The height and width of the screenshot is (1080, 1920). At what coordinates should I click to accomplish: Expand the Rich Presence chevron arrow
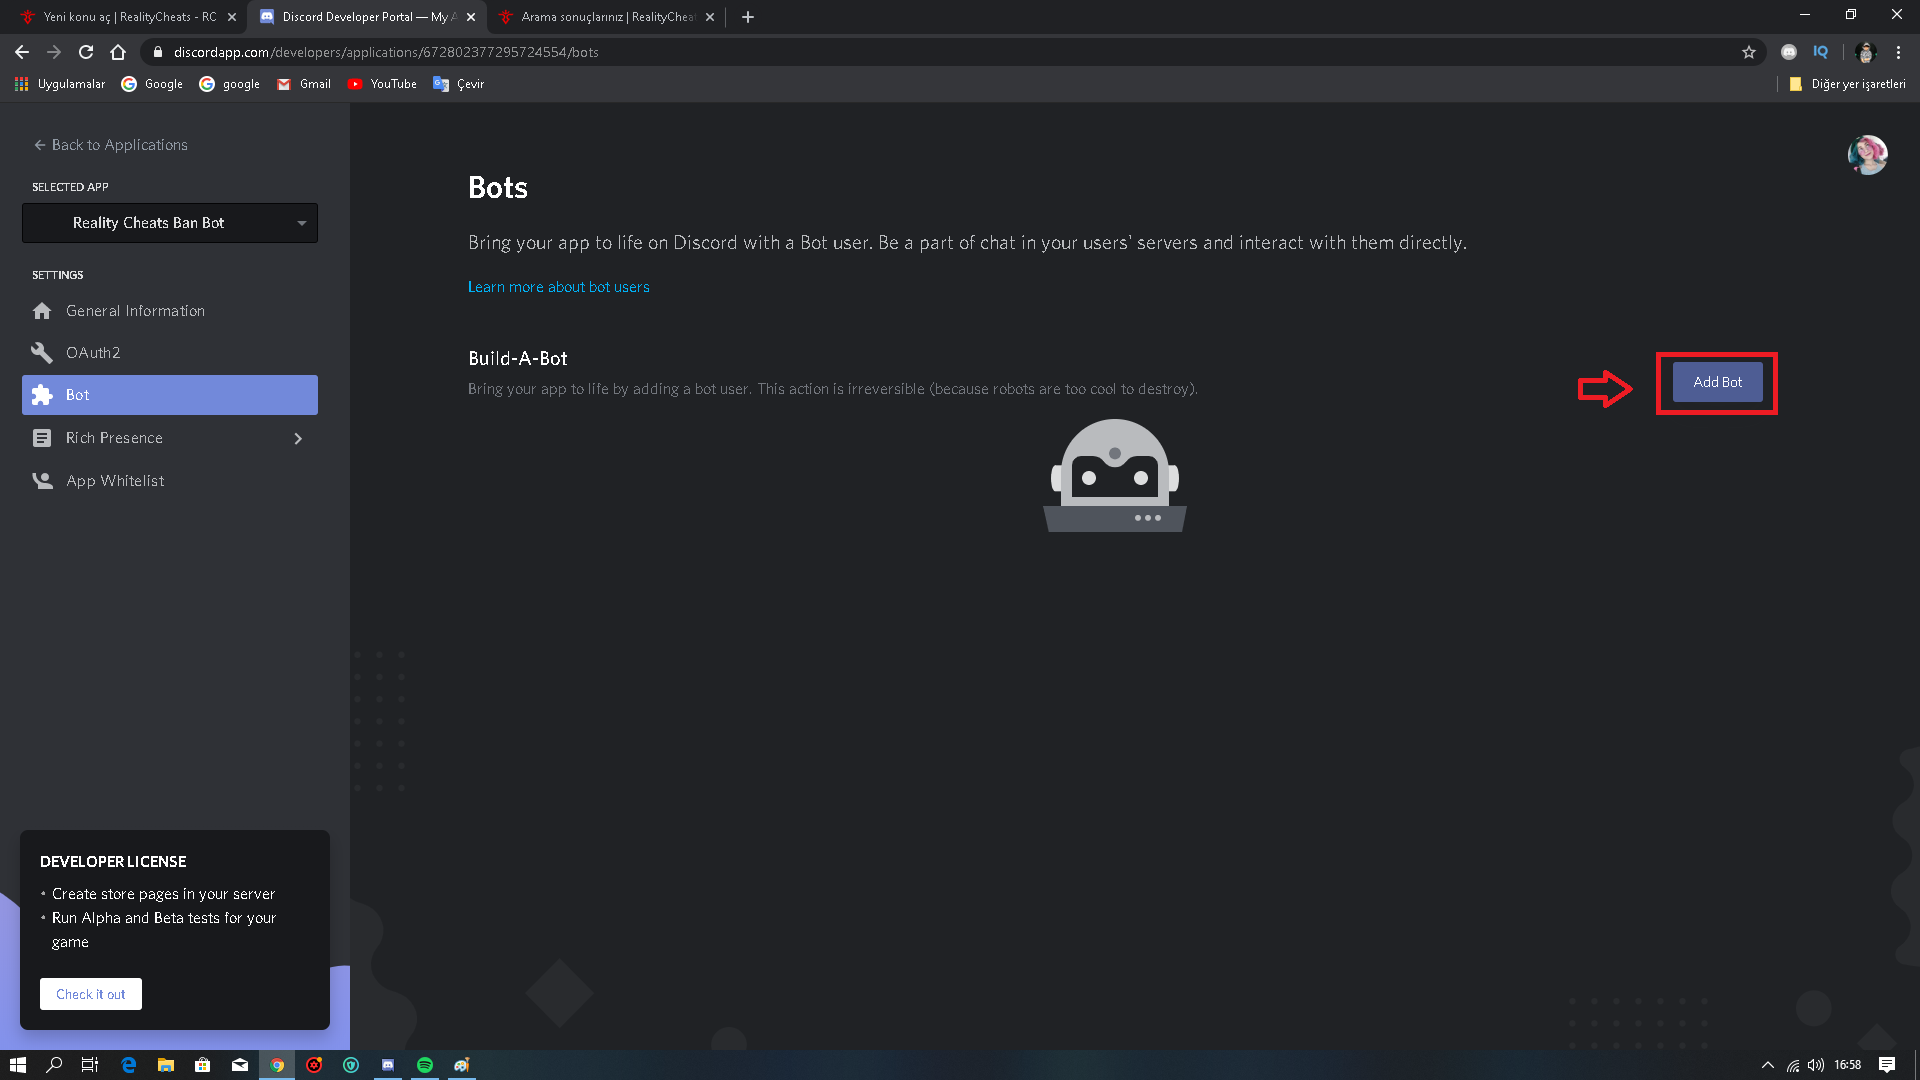click(x=298, y=438)
